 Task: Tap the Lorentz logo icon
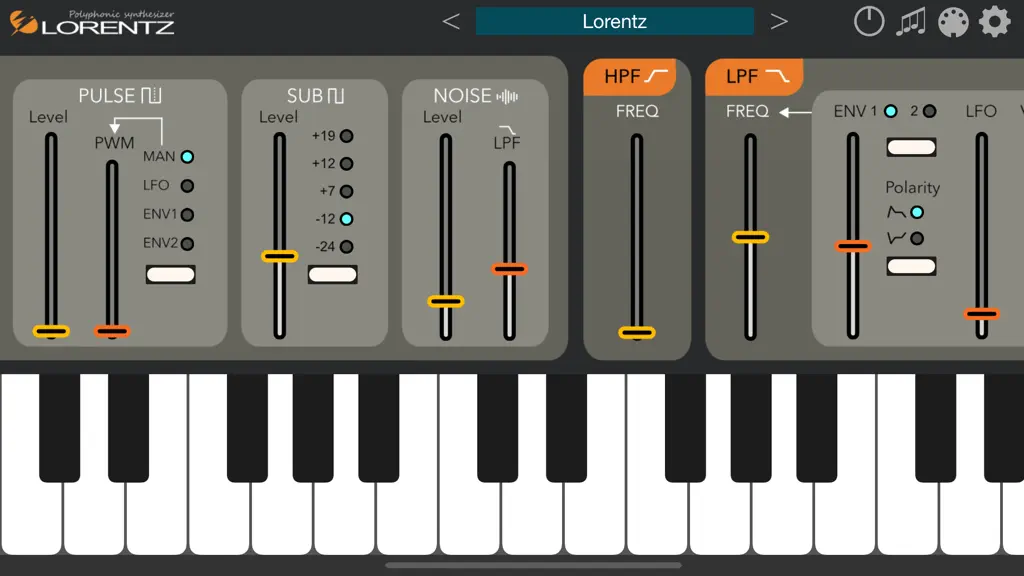point(23,23)
